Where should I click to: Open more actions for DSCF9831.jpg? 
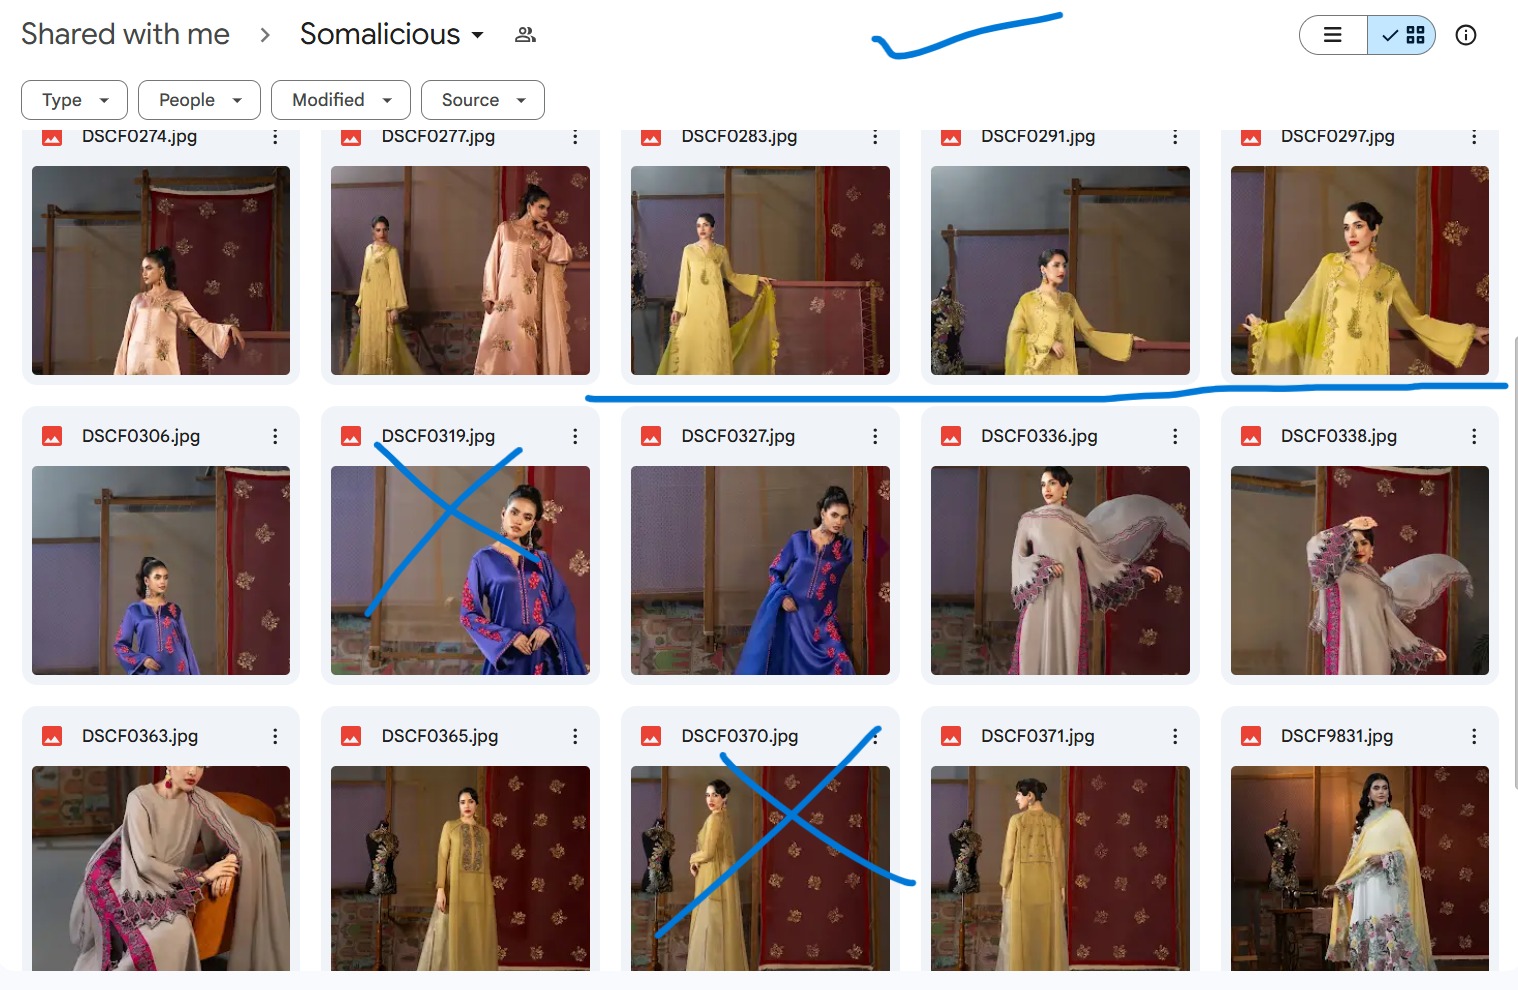[1474, 736]
